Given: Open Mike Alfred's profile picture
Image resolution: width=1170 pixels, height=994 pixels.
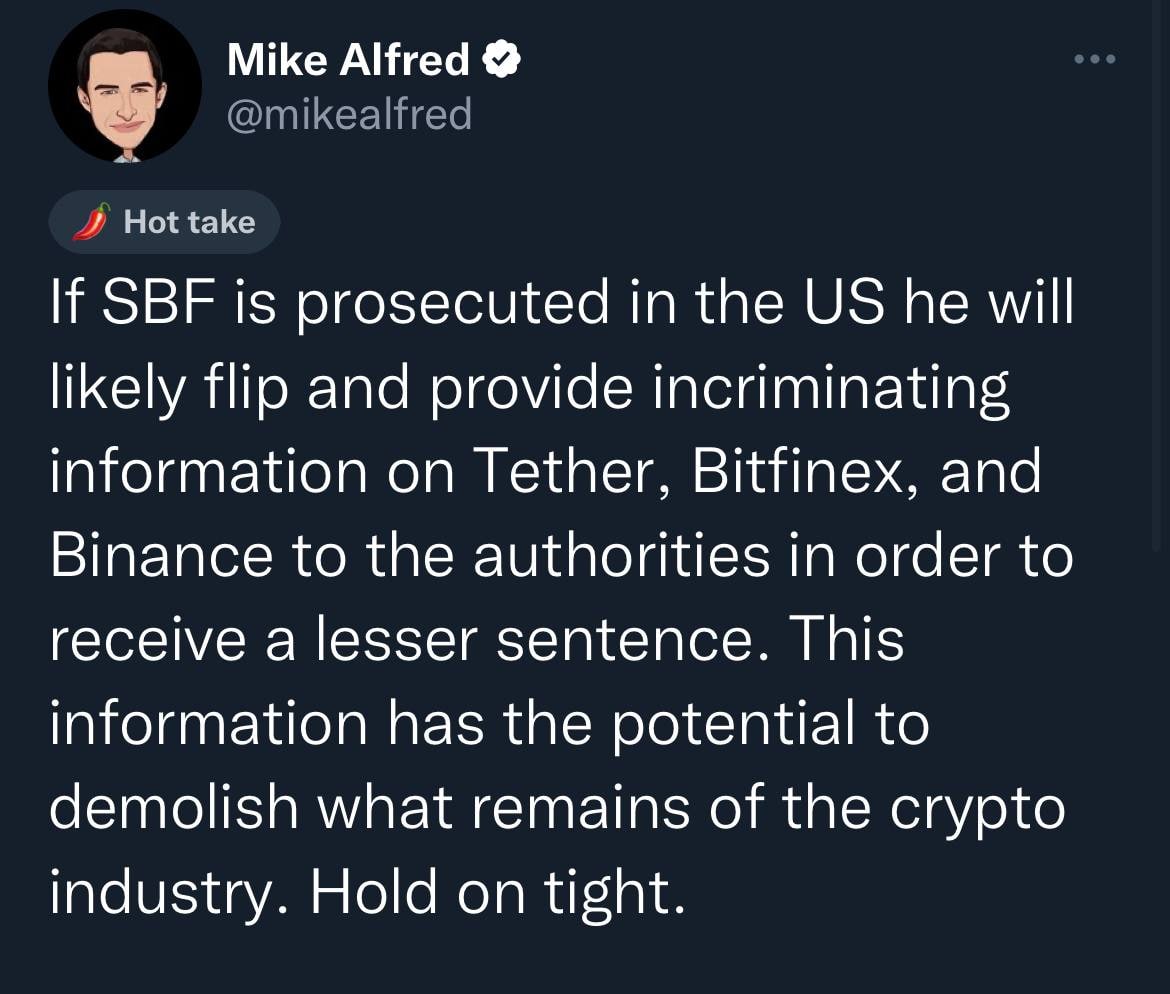Looking at the screenshot, I should click(x=124, y=86).
